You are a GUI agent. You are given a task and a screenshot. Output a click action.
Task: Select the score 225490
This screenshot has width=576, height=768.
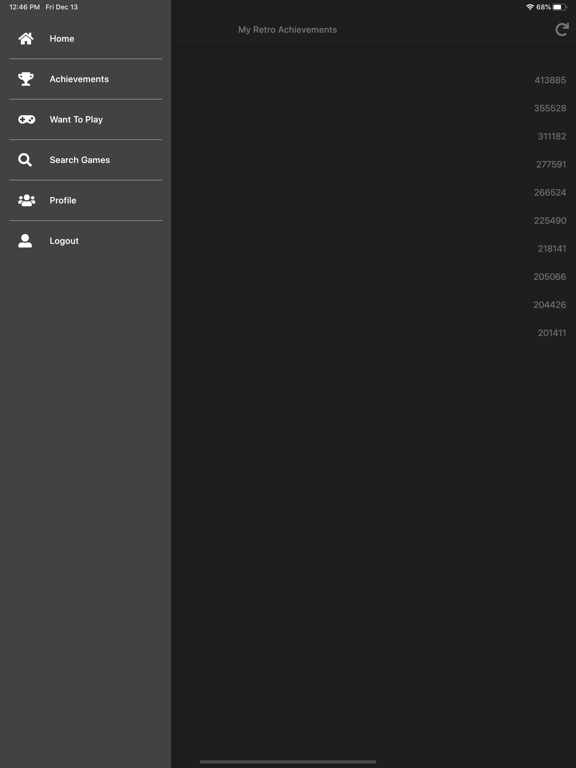(550, 220)
